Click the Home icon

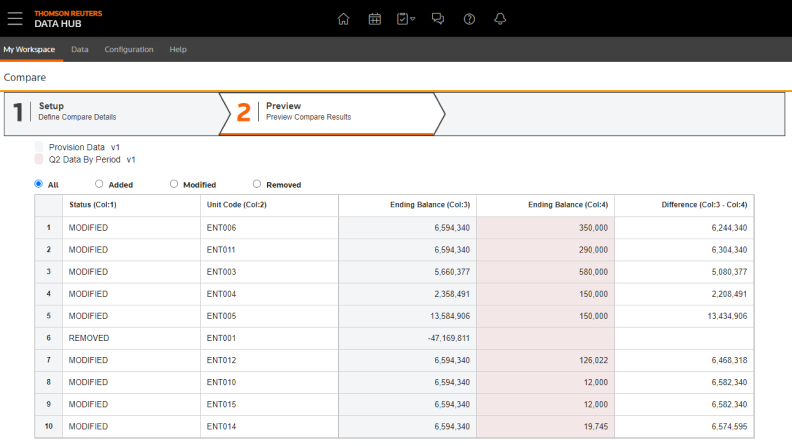tap(343, 19)
